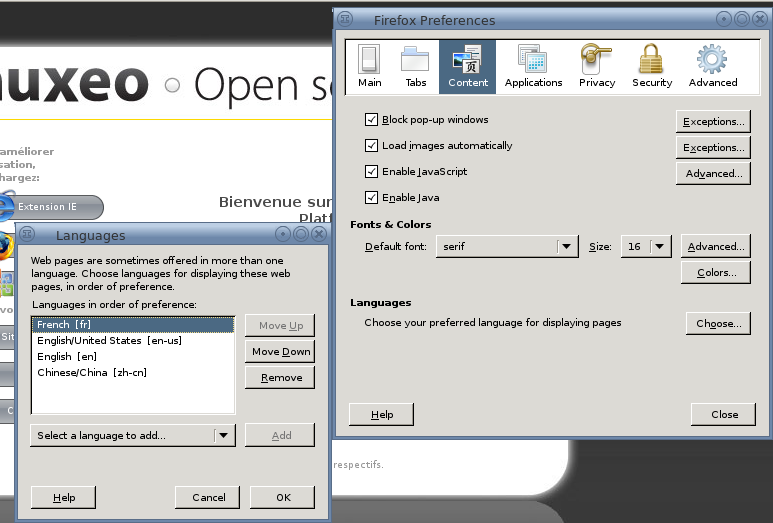Select French [fr] in the language list

point(133,324)
